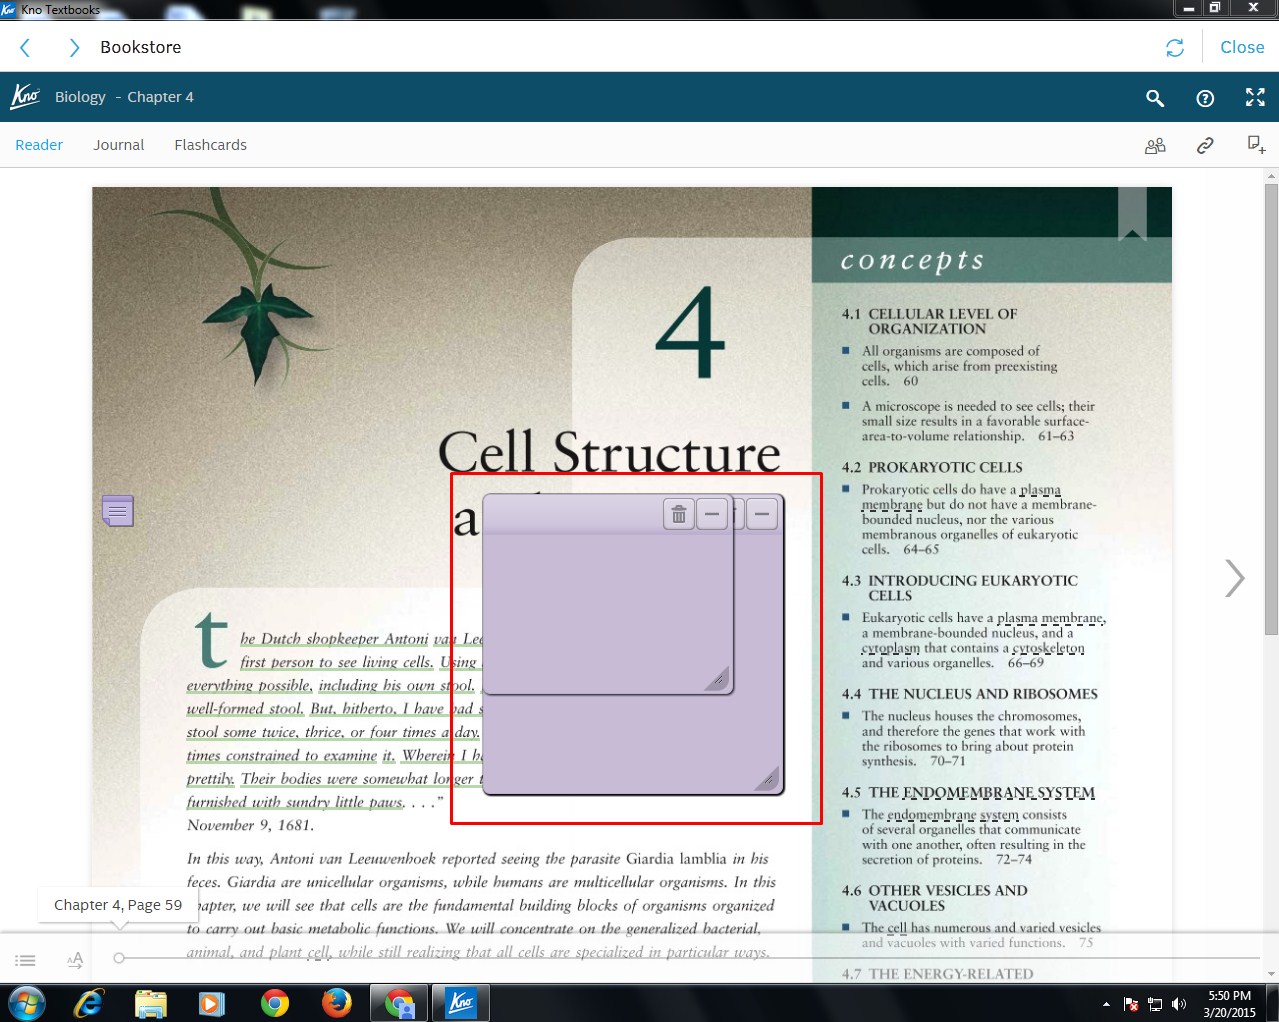Open the help question mark icon

[x=1205, y=97]
